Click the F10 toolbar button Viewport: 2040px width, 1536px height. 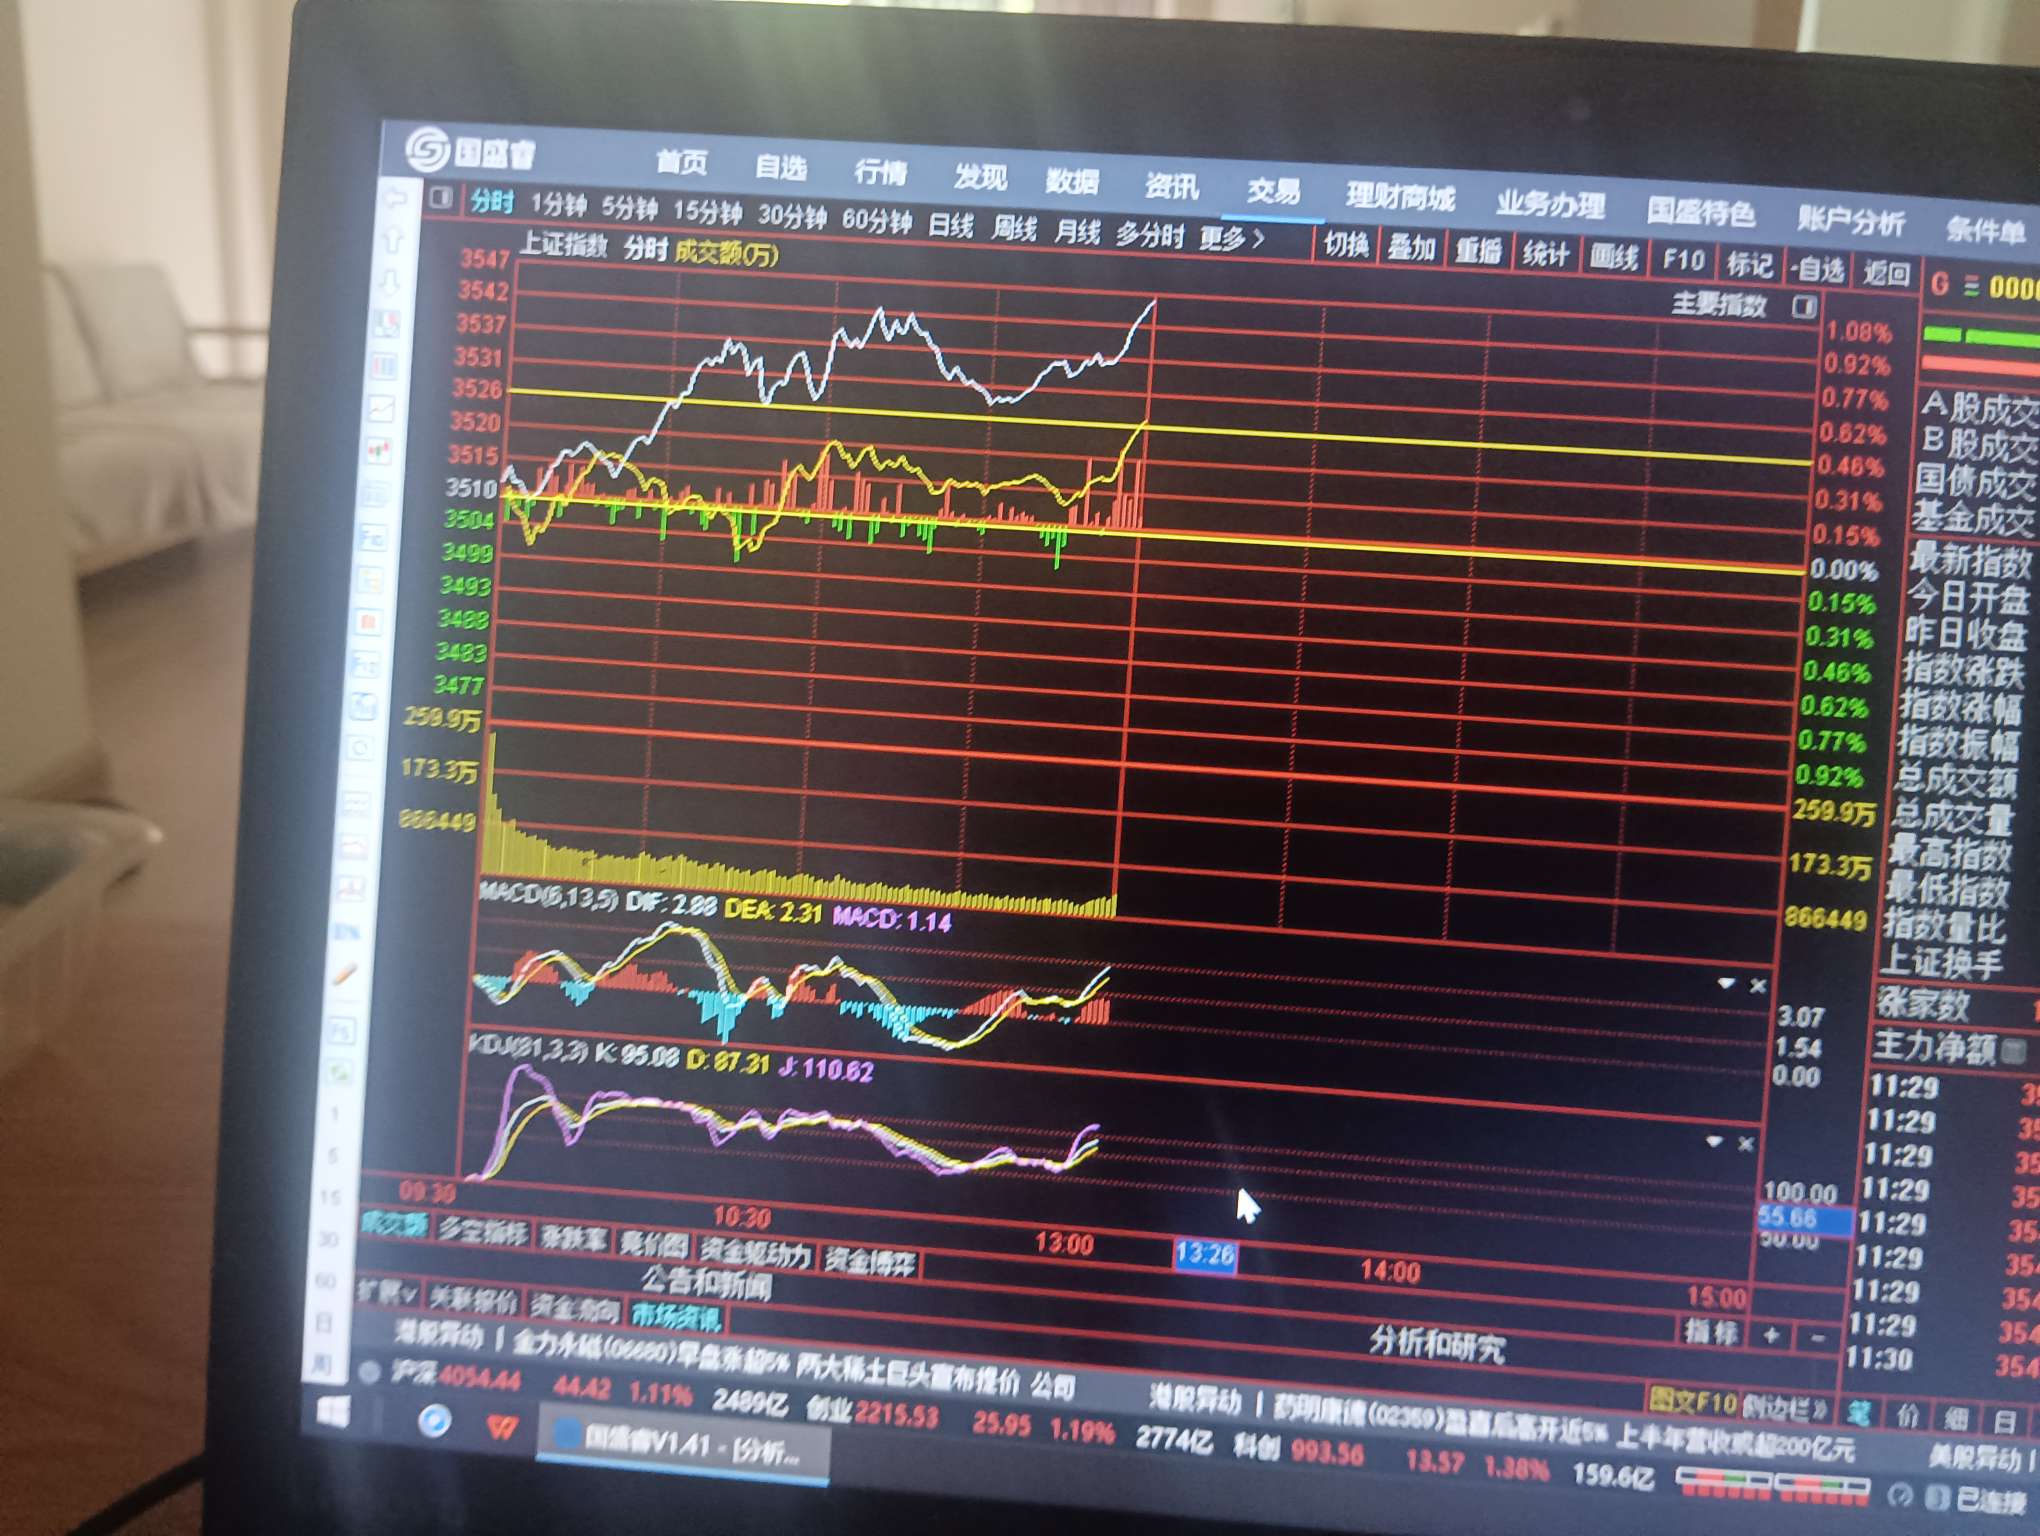1683,261
